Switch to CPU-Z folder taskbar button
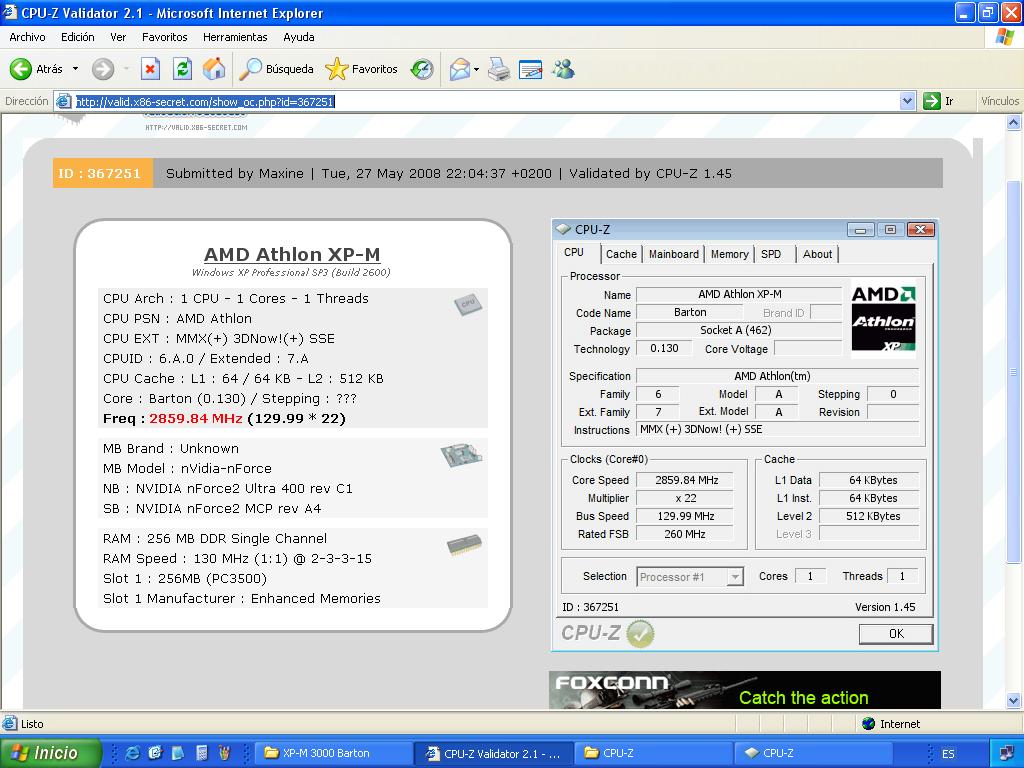The image size is (1024, 768). click(x=654, y=753)
